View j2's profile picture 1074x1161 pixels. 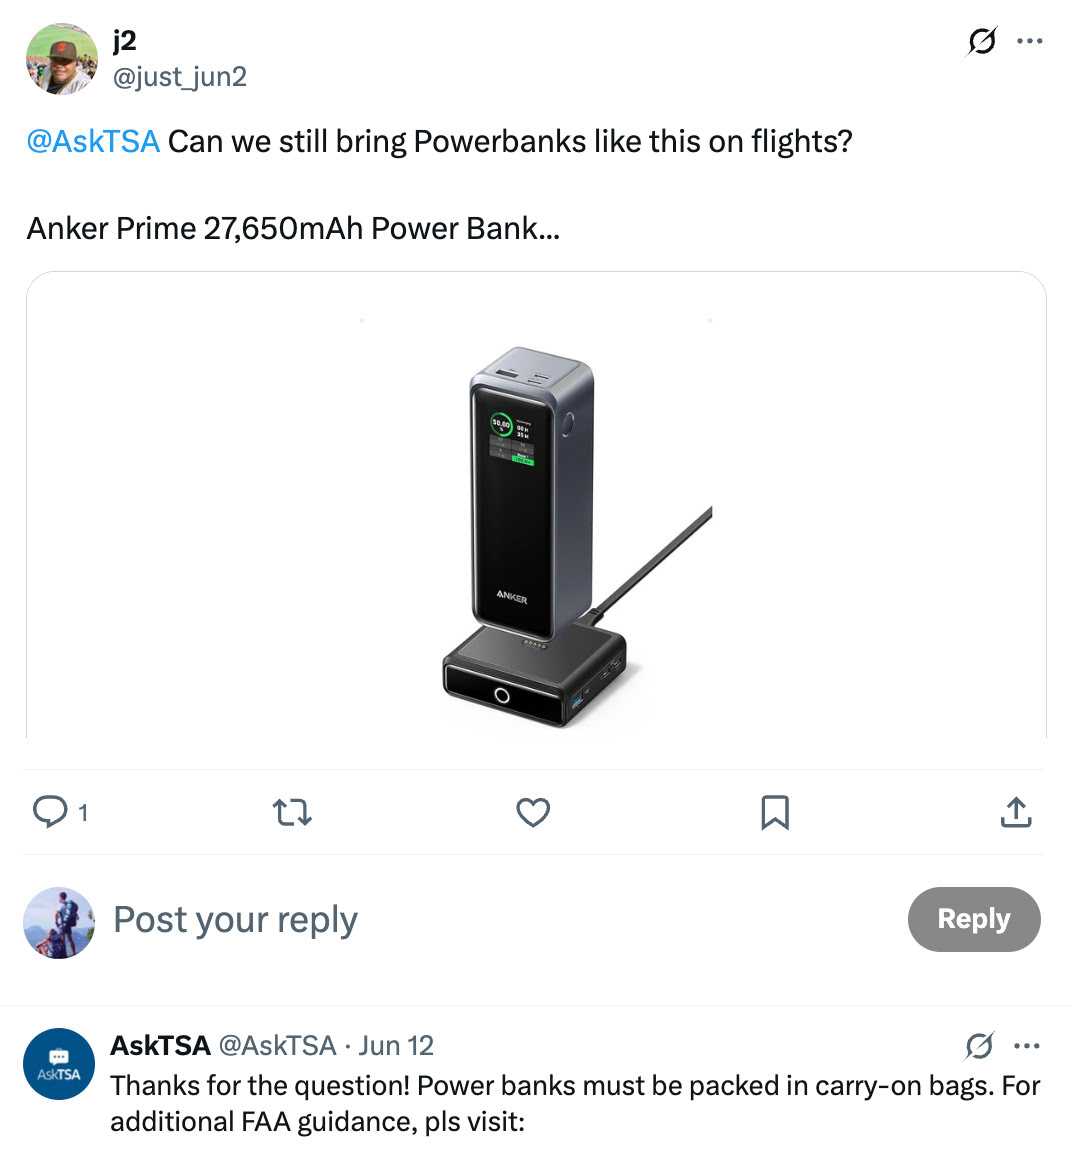pyautogui.click(x=61, y=59)
